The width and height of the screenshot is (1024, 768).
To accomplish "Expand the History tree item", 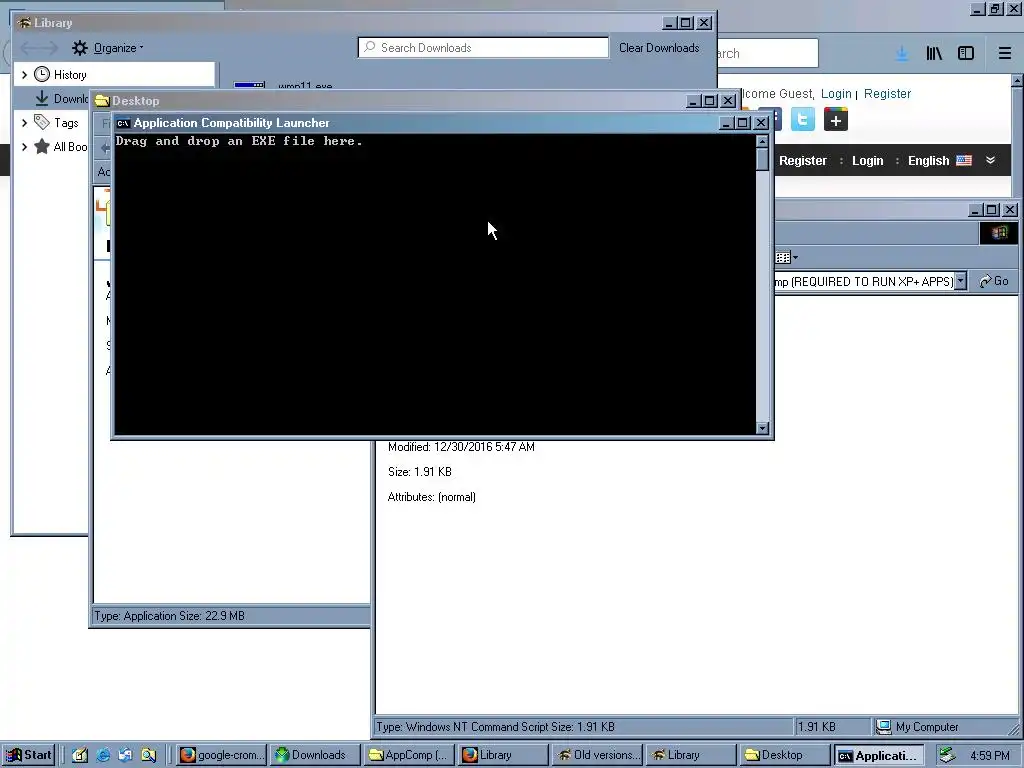I will point(25,74).
